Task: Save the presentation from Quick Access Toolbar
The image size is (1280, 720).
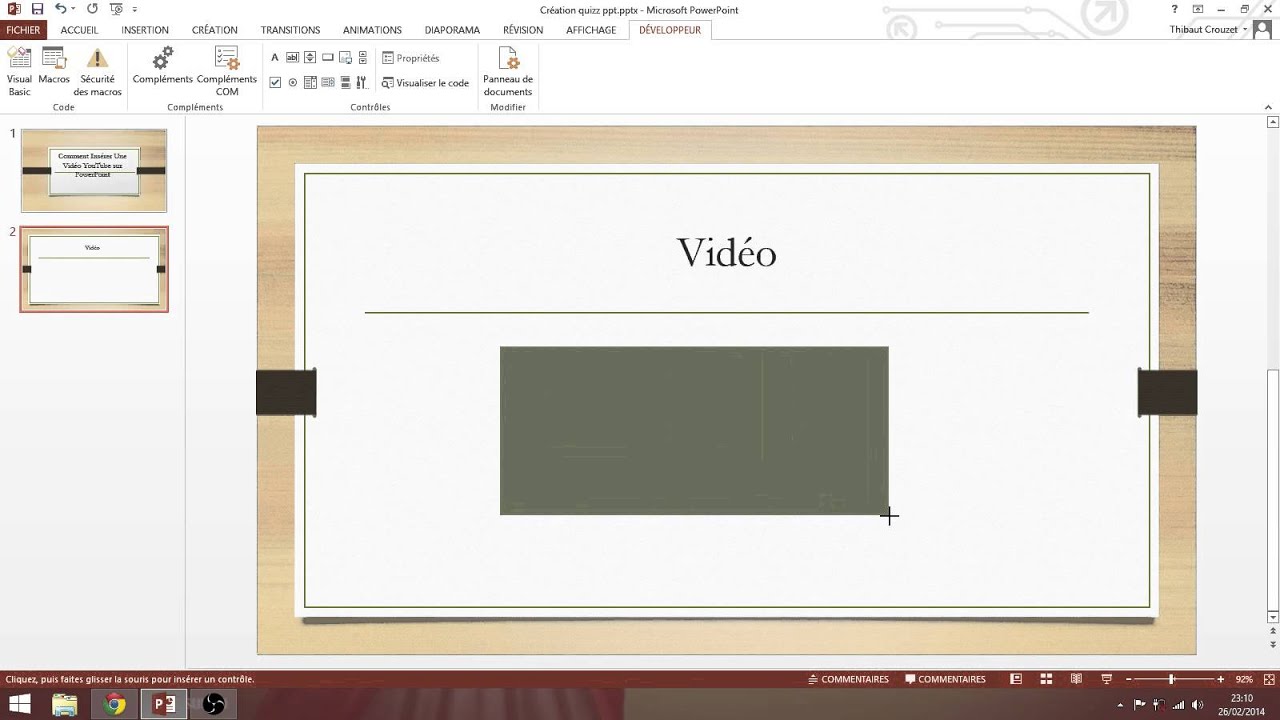Action: [x=37, y=9]
